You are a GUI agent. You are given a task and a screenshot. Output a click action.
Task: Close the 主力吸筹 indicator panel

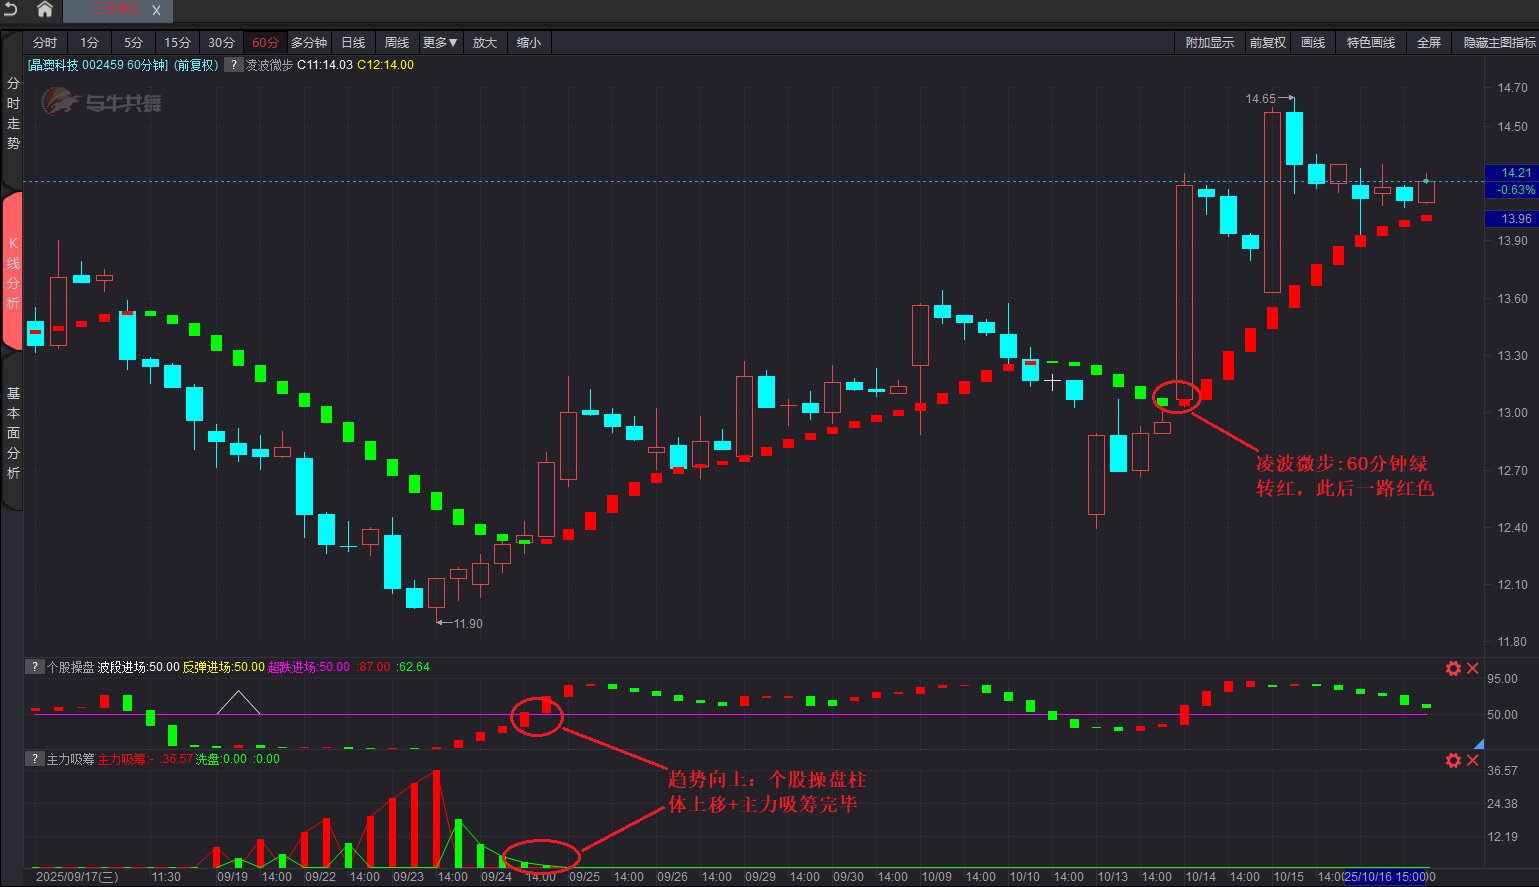point(1473,760)
